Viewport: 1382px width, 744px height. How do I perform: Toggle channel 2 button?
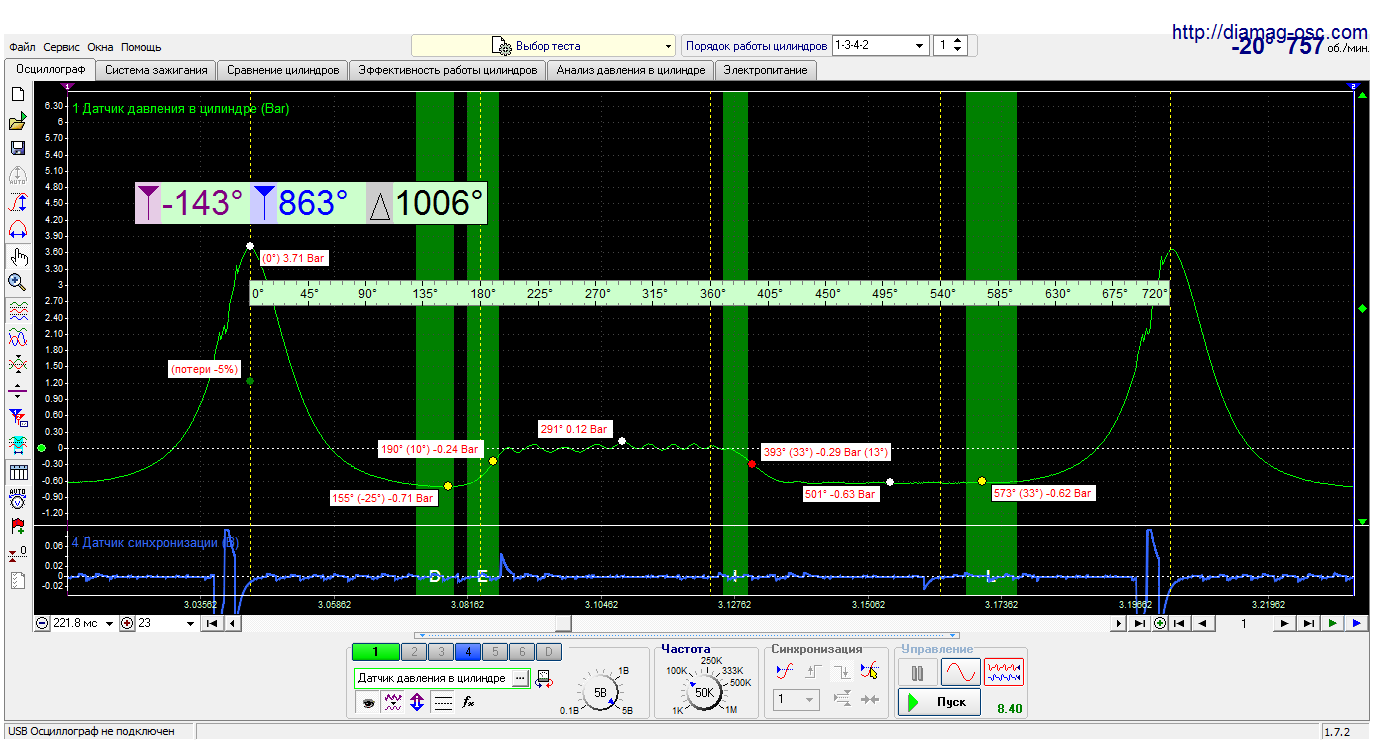click(x=413, y=652)
